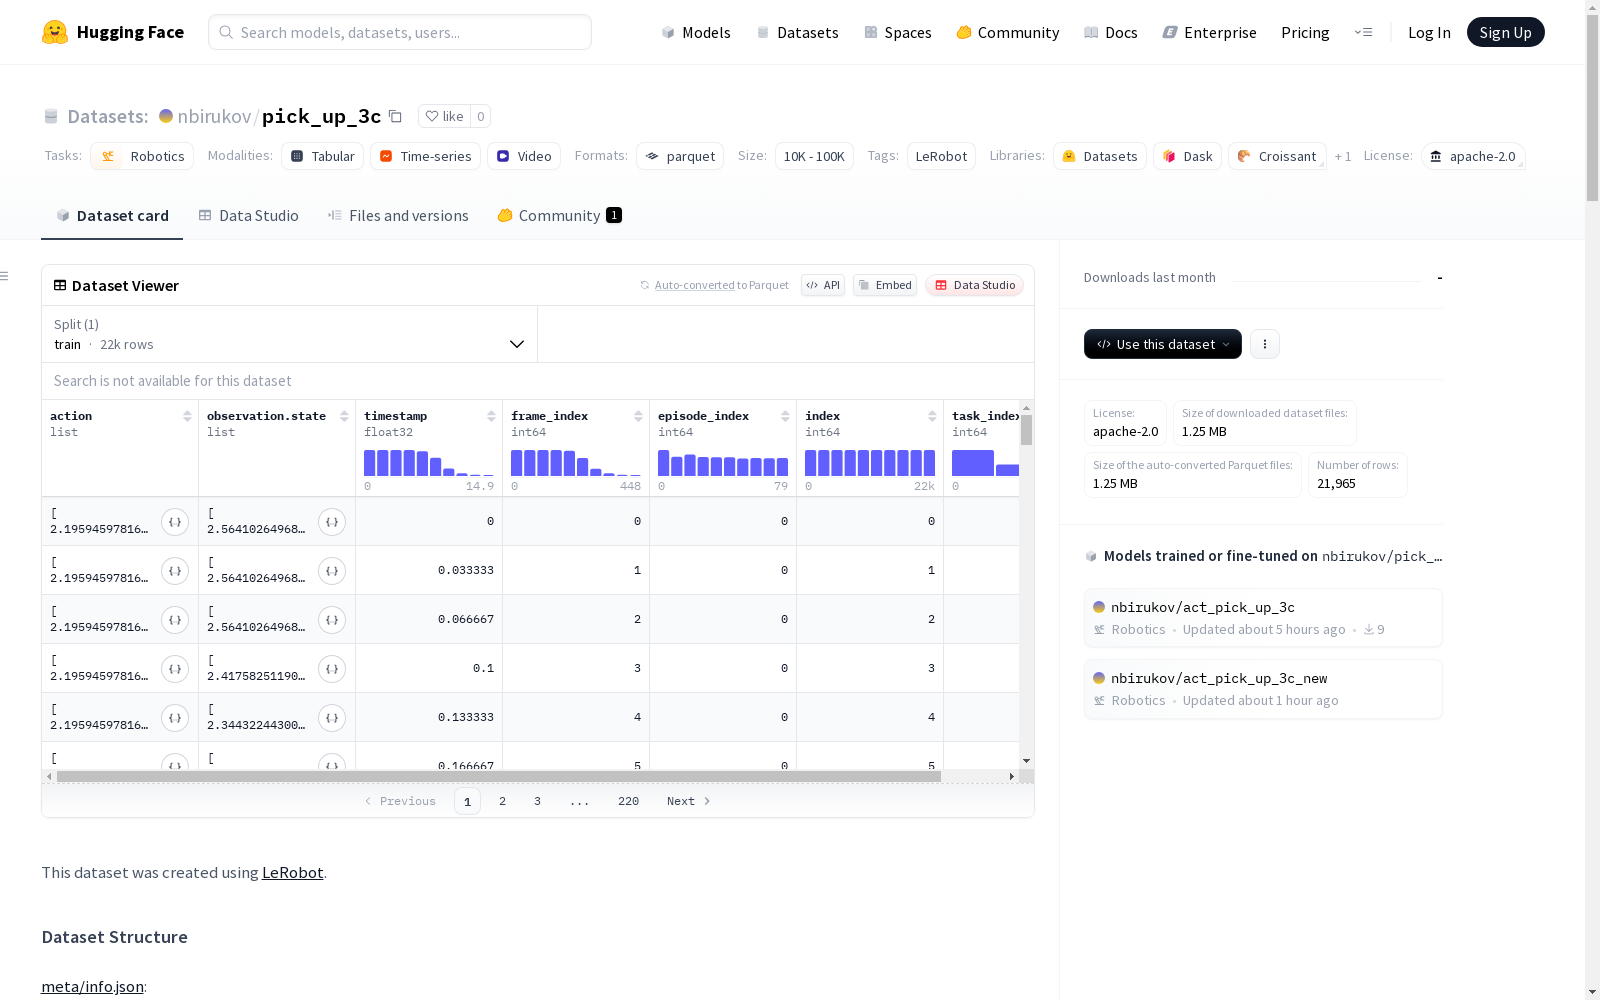
Task: Sort by the timestamp column
Action: point(491,416)
